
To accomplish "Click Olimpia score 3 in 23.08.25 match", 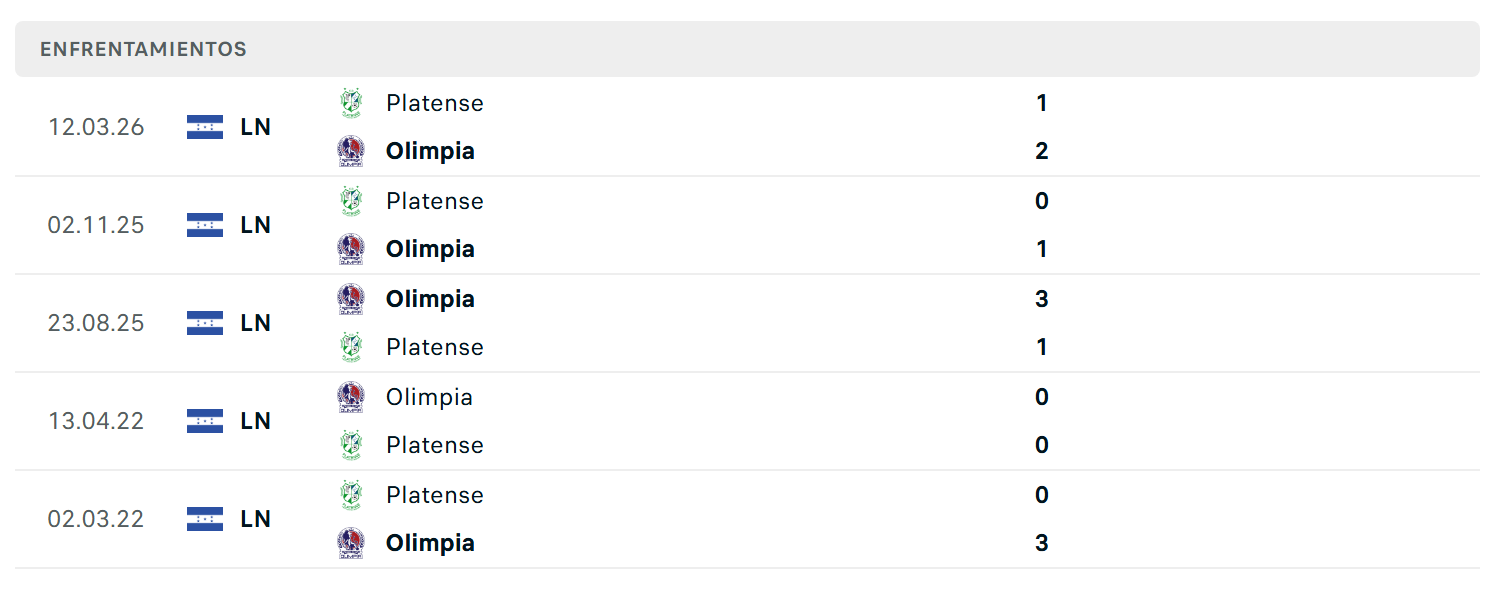I will 1042,299.
